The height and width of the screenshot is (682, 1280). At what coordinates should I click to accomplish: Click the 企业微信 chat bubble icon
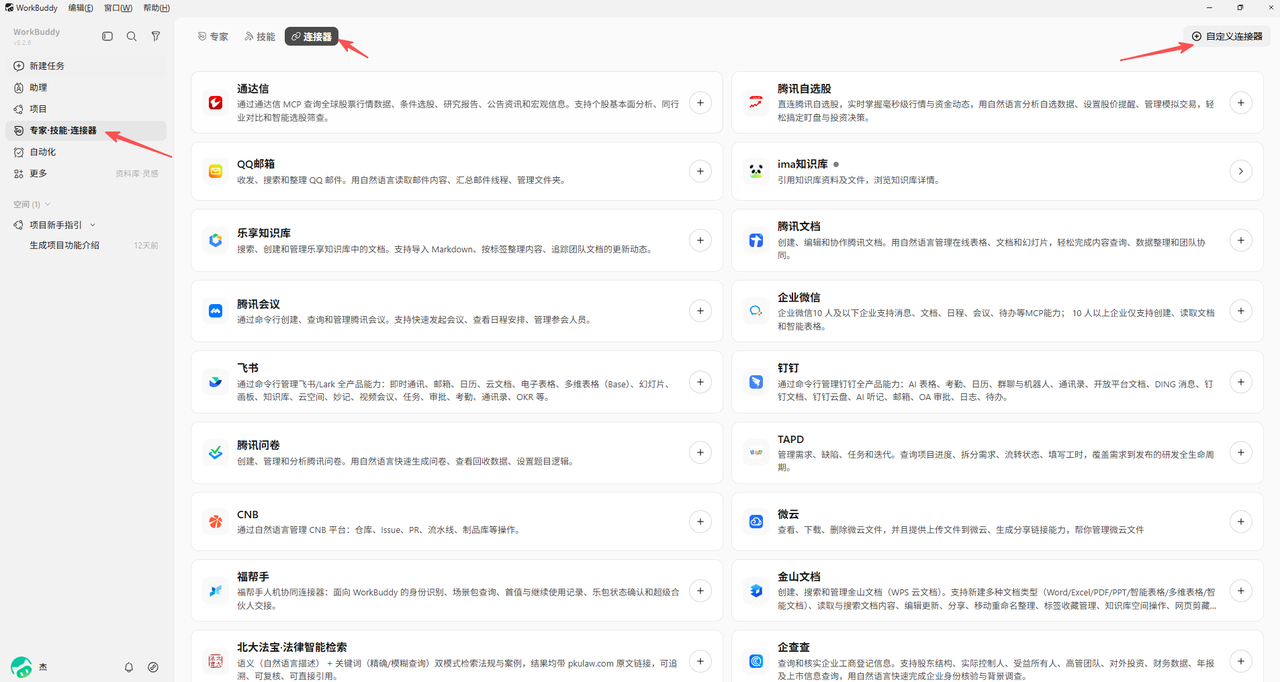click(x=756, y=311)
